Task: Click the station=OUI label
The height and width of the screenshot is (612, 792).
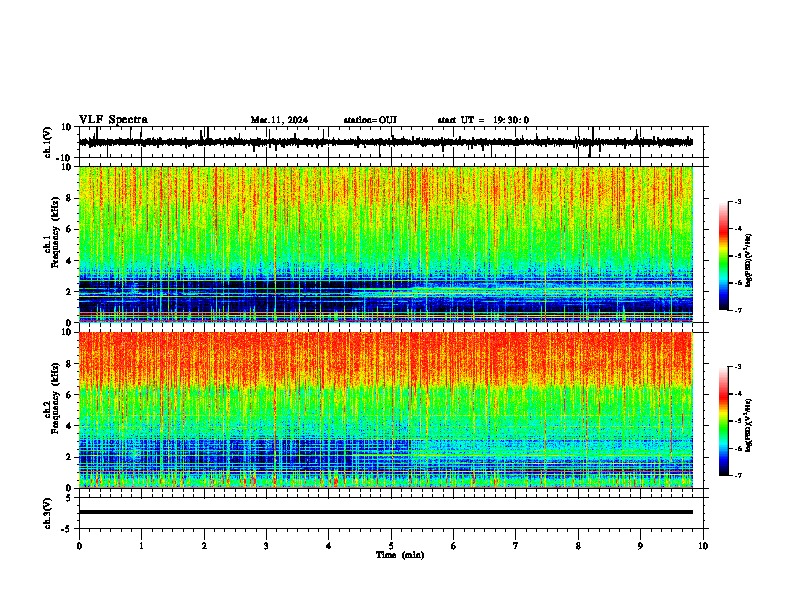Action: point(370,120)
